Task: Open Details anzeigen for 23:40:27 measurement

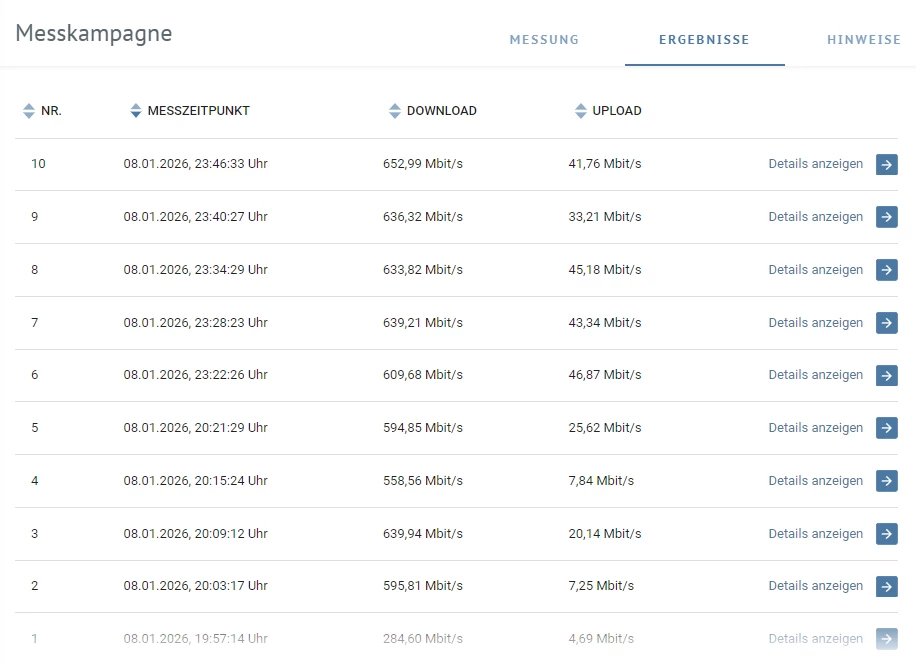Action: (x=816, y=217)
